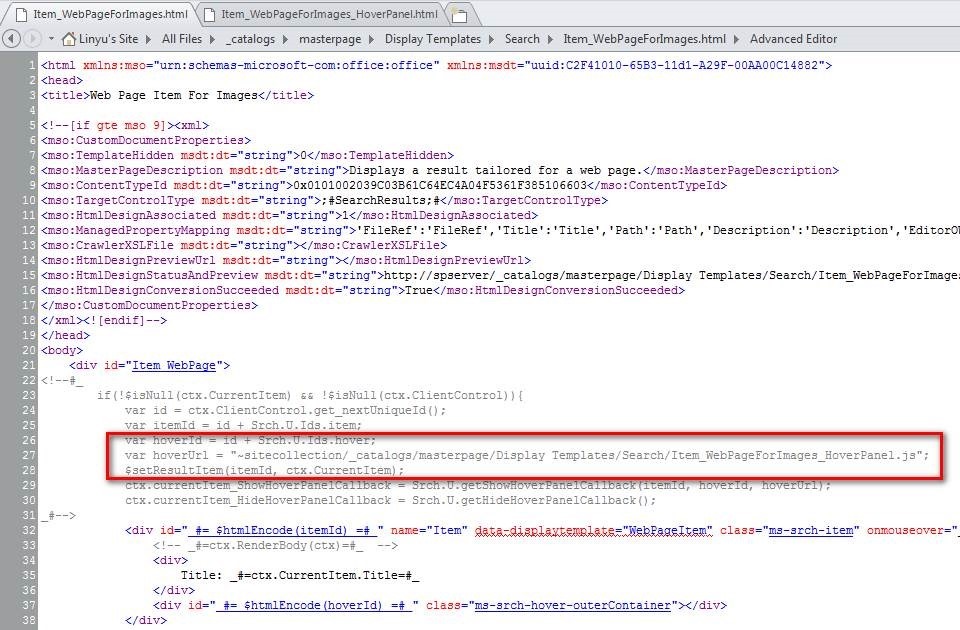The image size is (960, 630).
Task: Click 'ctx.currentItem_ShowHoverPanelCallback' on line 29
Action: (x=258, y=486)
